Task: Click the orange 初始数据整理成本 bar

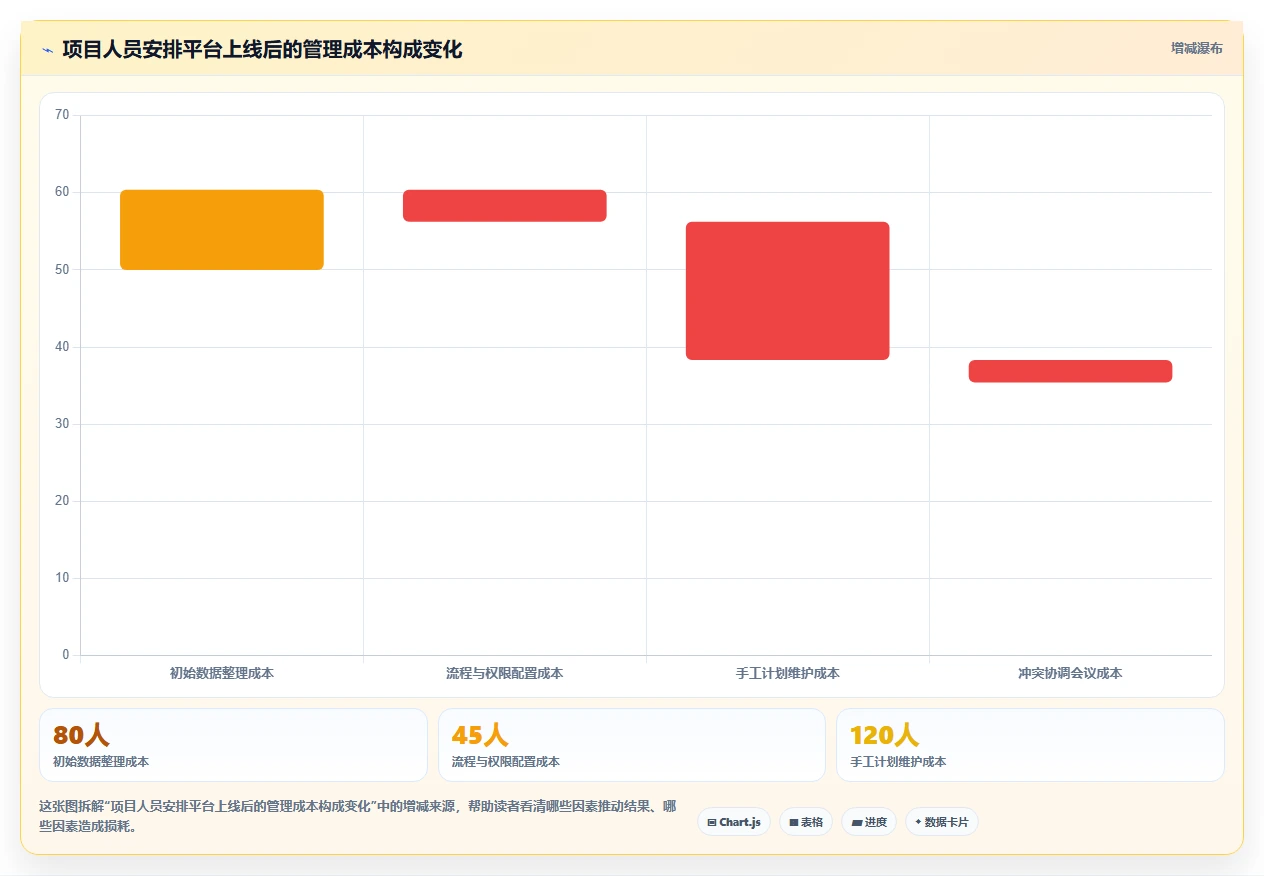Action: pos(222,230)
